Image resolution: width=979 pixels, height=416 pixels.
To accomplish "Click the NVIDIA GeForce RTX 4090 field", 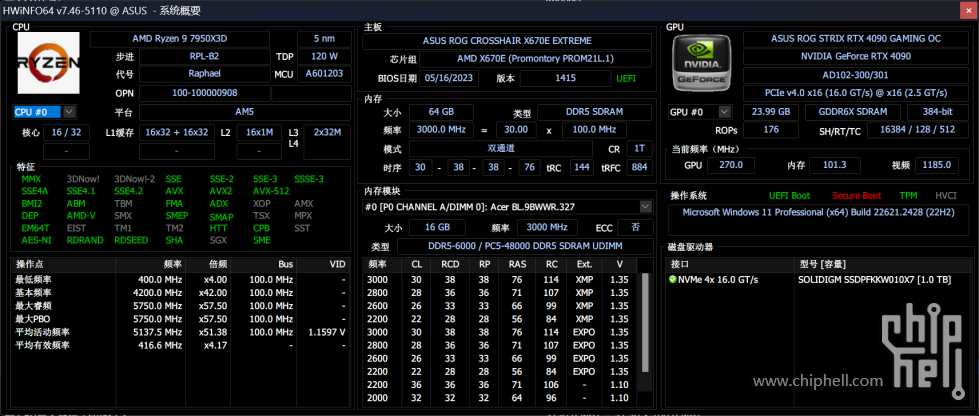I will pyautogui.click(x=855, y=57).
